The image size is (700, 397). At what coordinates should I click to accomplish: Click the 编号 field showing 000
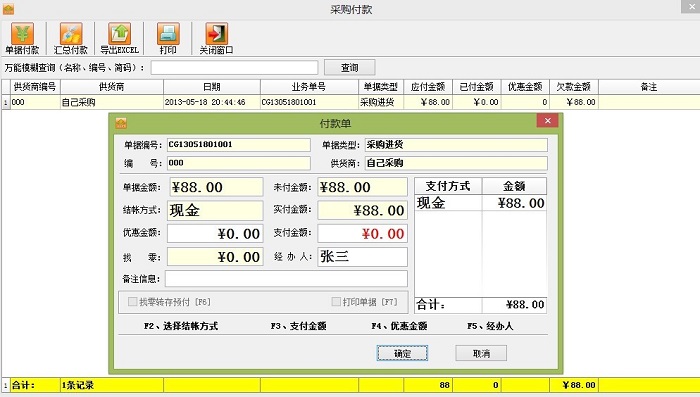tap(239, 163)
